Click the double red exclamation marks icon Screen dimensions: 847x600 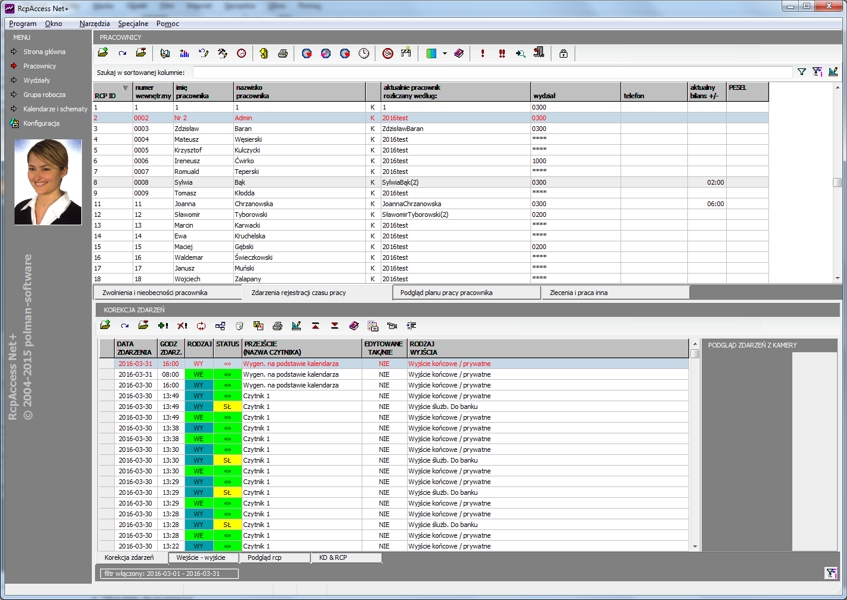point(502,54)
